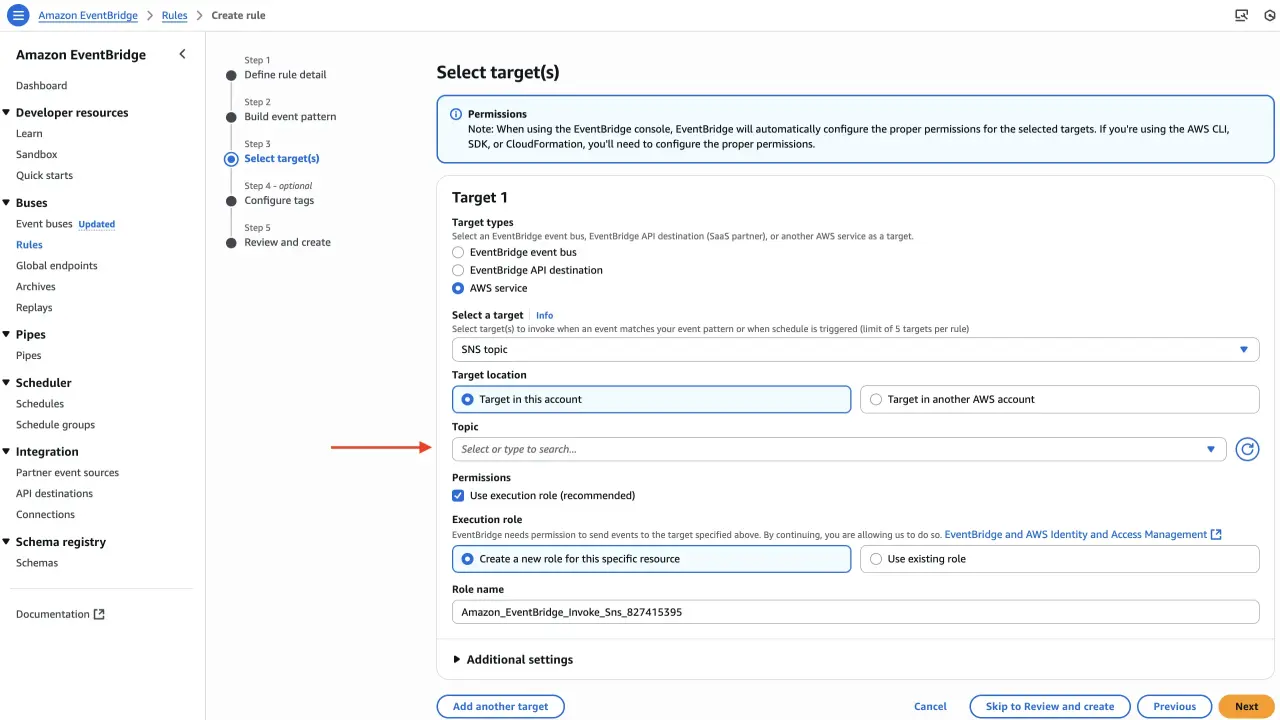Open Quick starts in sidebar
The width and height of the screenshot is (1280, 720).
[x=44, y=176]
